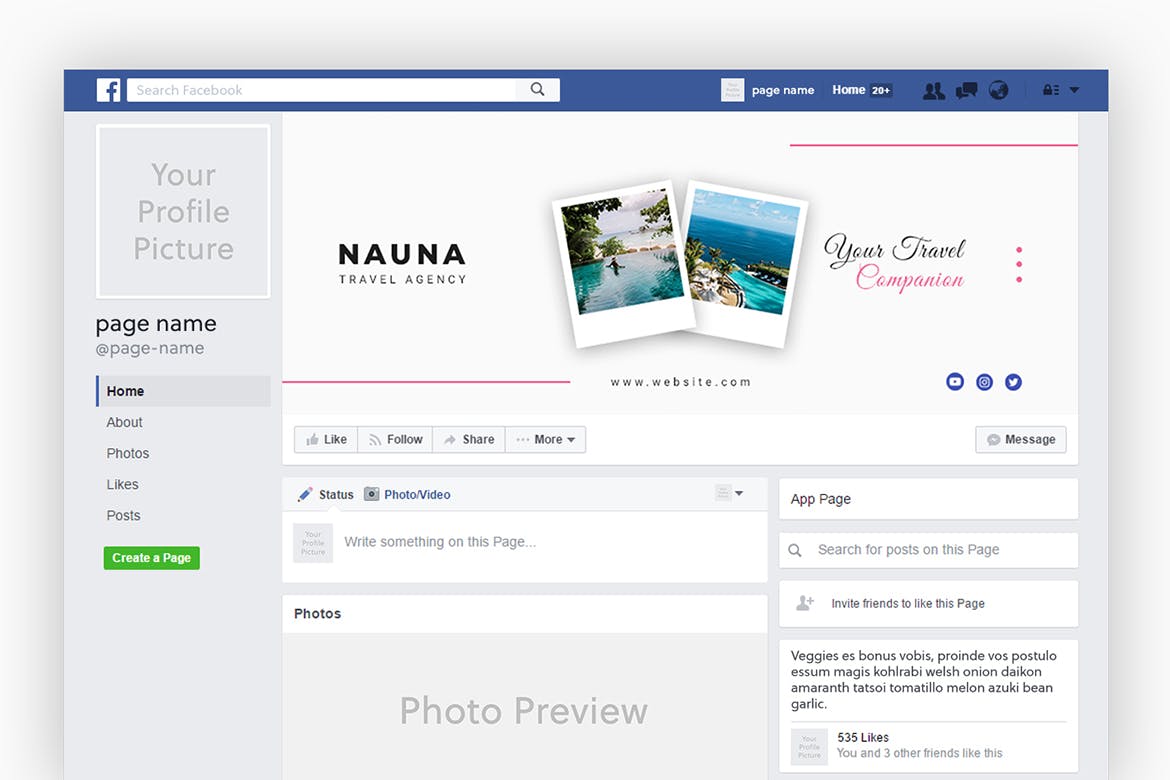Open the post composer options dropdown

tap(731, 493)
